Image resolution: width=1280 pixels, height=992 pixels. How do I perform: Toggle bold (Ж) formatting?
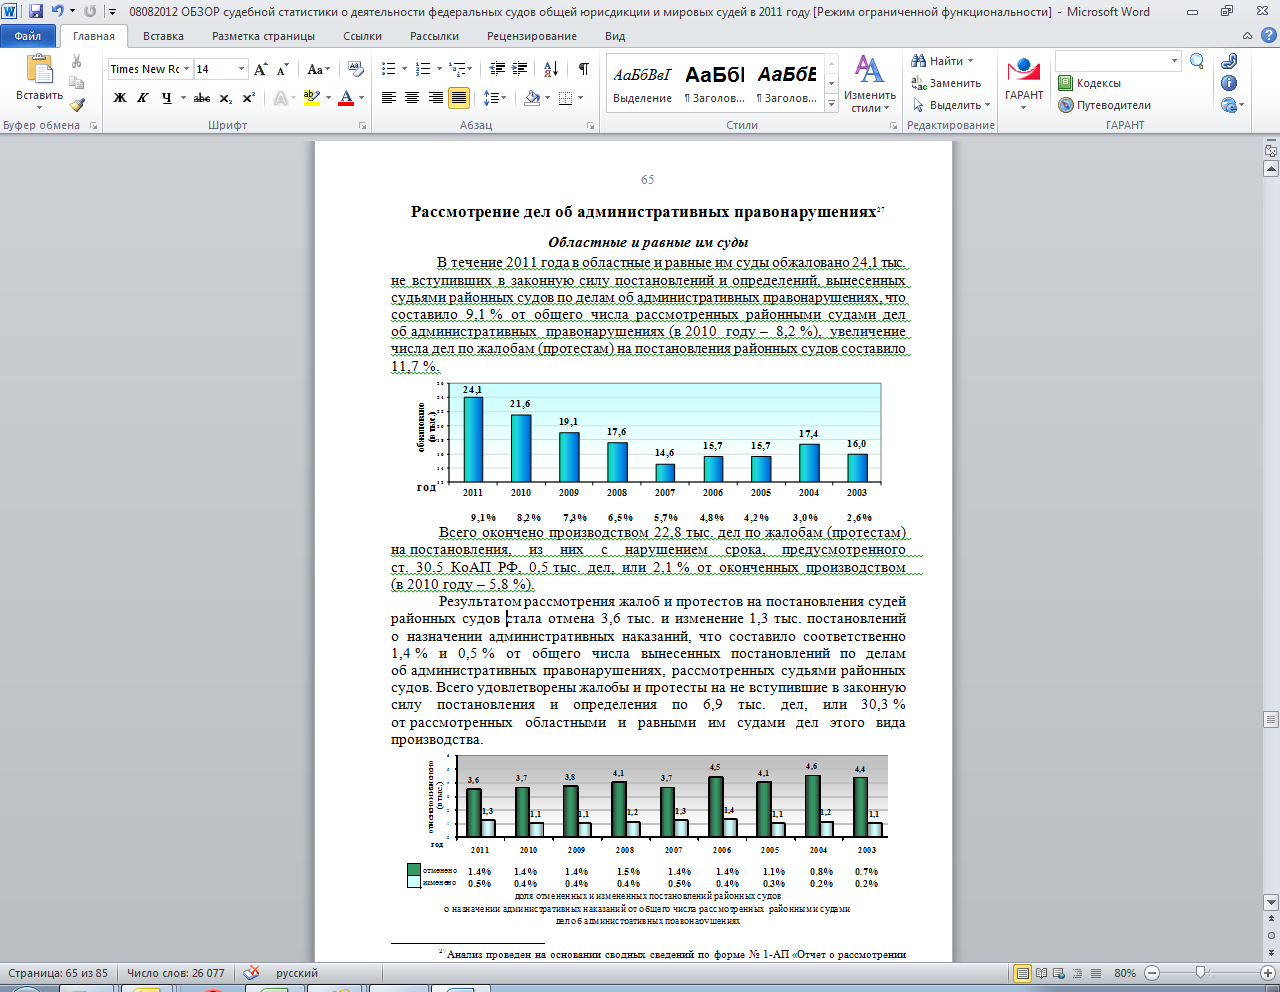pos(120,98)
